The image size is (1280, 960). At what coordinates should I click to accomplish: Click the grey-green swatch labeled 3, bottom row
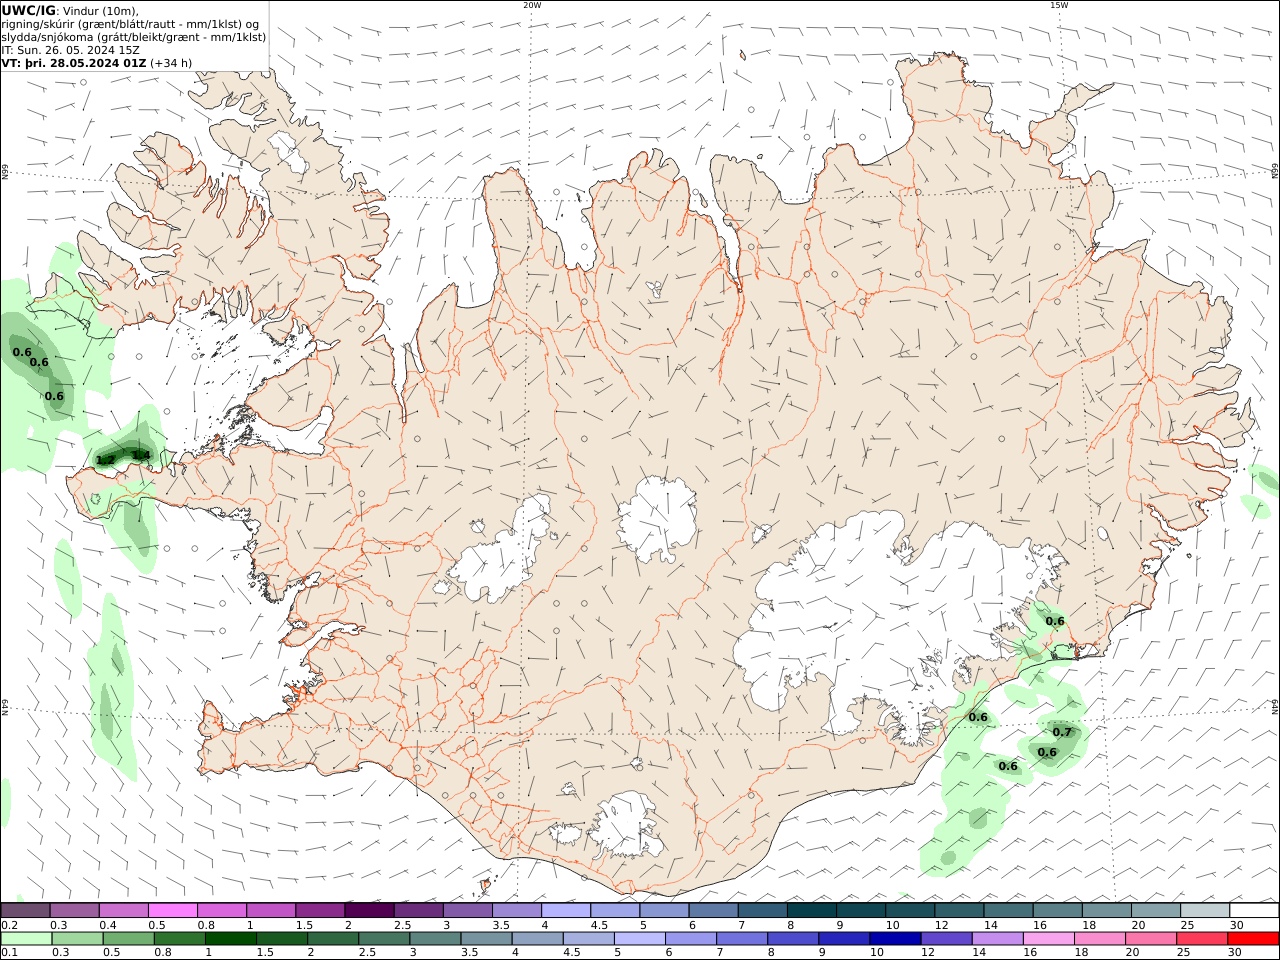(x=436, y=939)
